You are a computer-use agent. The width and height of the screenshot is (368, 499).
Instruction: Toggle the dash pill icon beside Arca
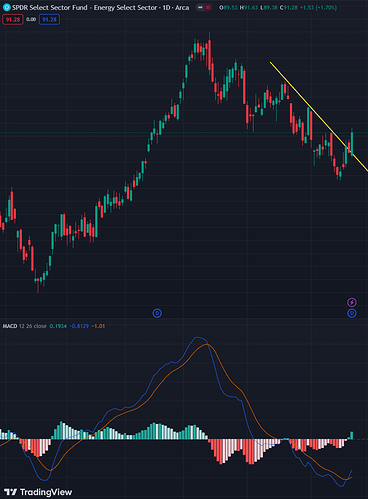(x=200, y=7)
